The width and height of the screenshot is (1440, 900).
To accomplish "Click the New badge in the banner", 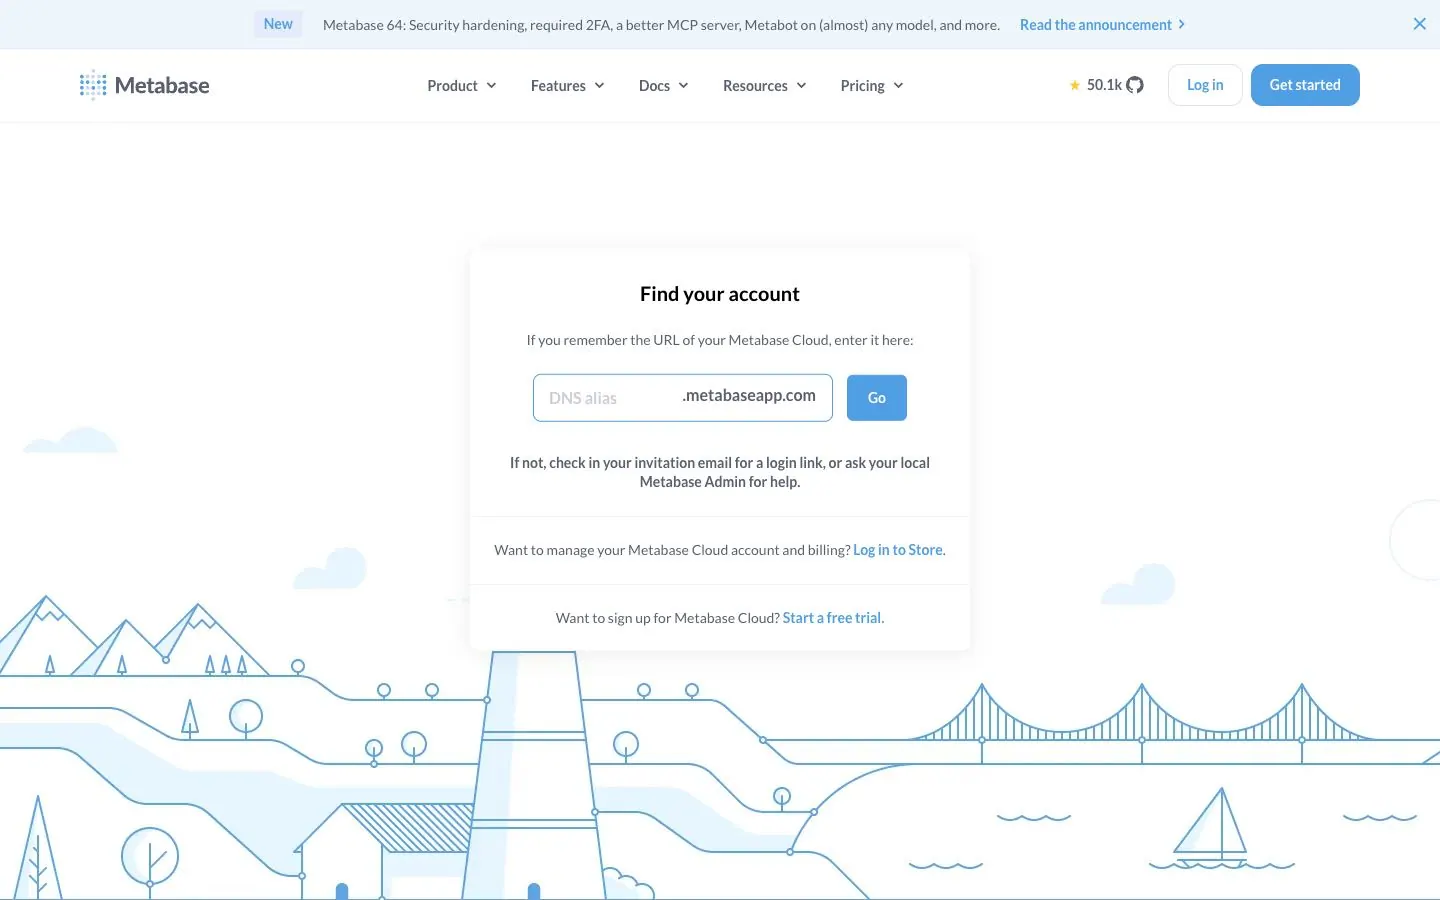I will [x=278, y=24].
